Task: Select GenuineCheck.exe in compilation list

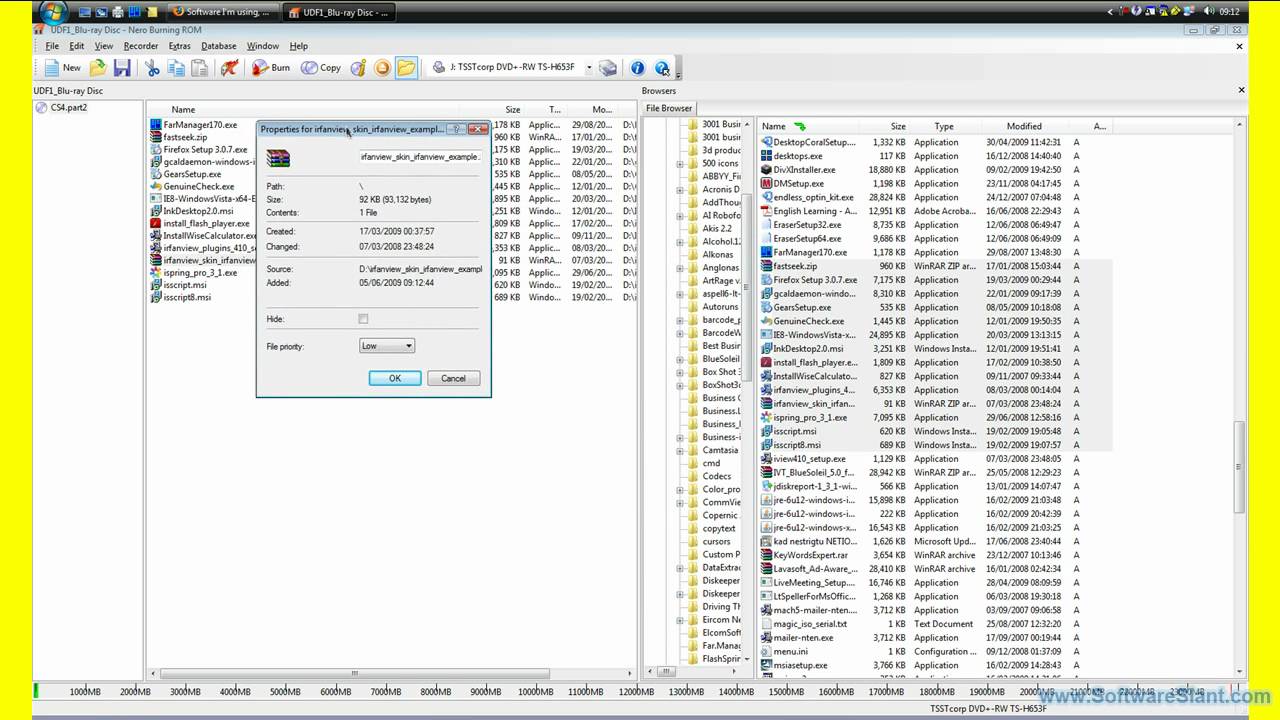Action: (199, 186)
